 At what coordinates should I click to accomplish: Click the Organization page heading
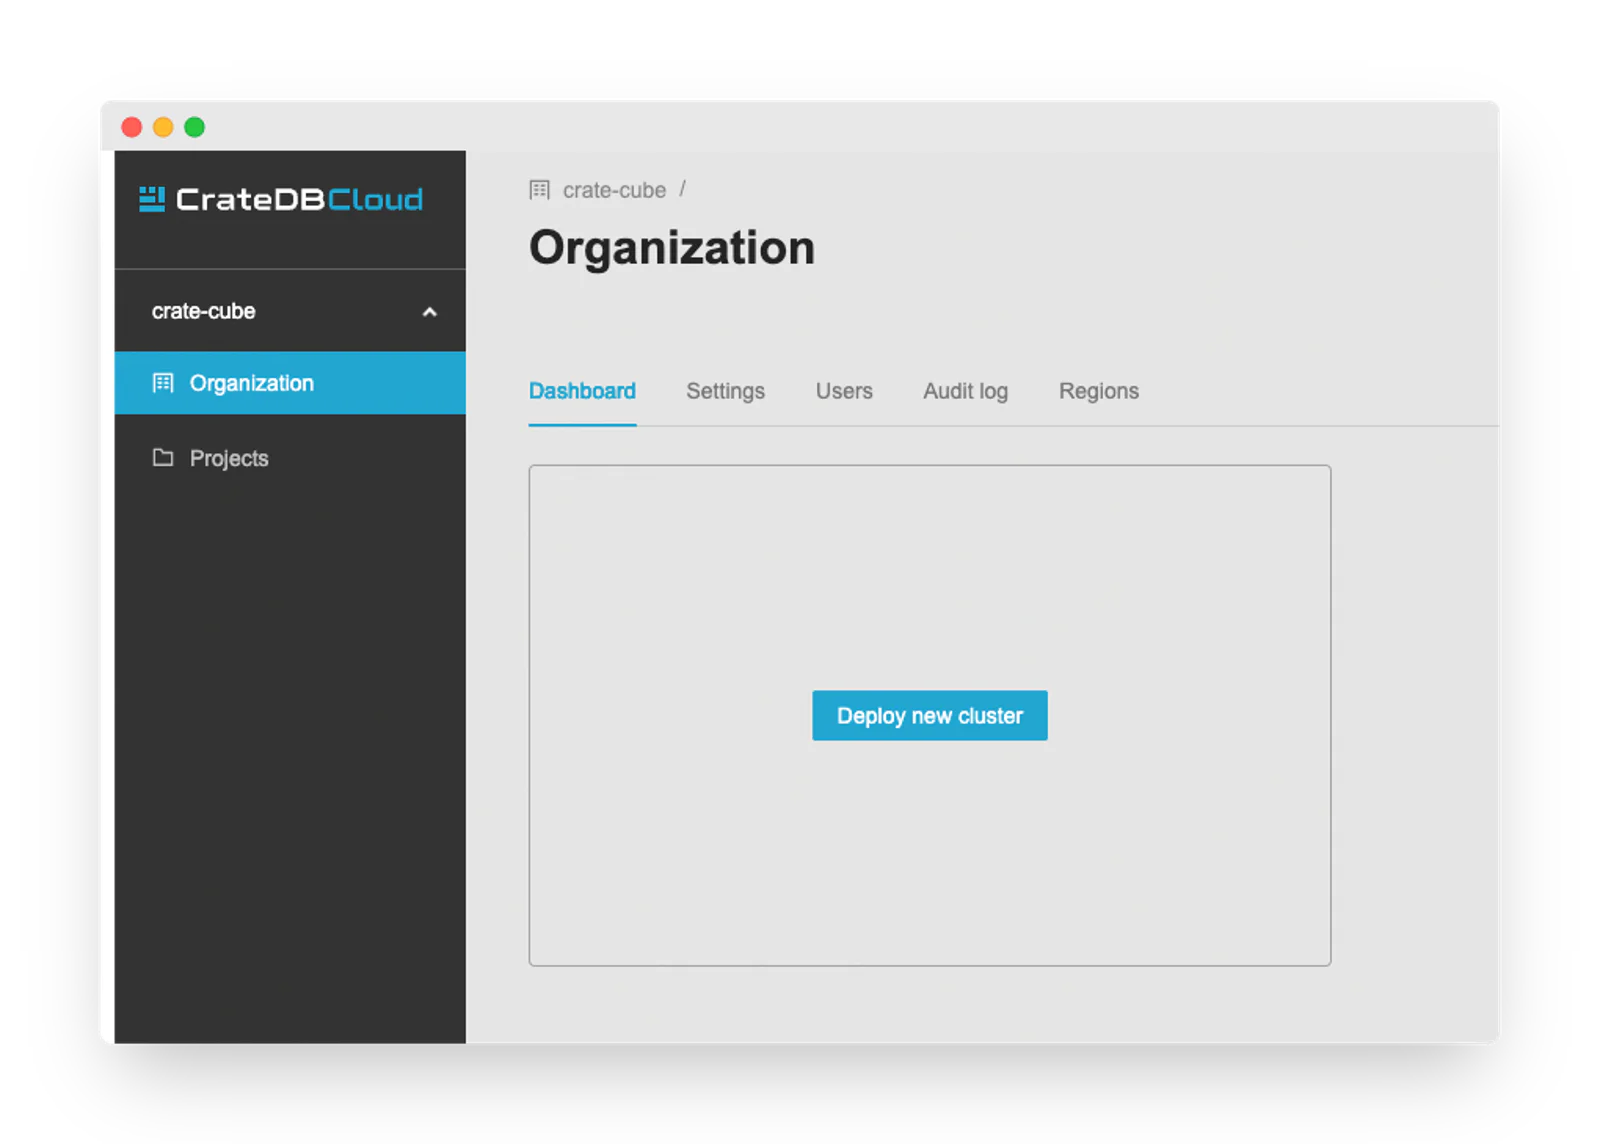tap(672, 248)
